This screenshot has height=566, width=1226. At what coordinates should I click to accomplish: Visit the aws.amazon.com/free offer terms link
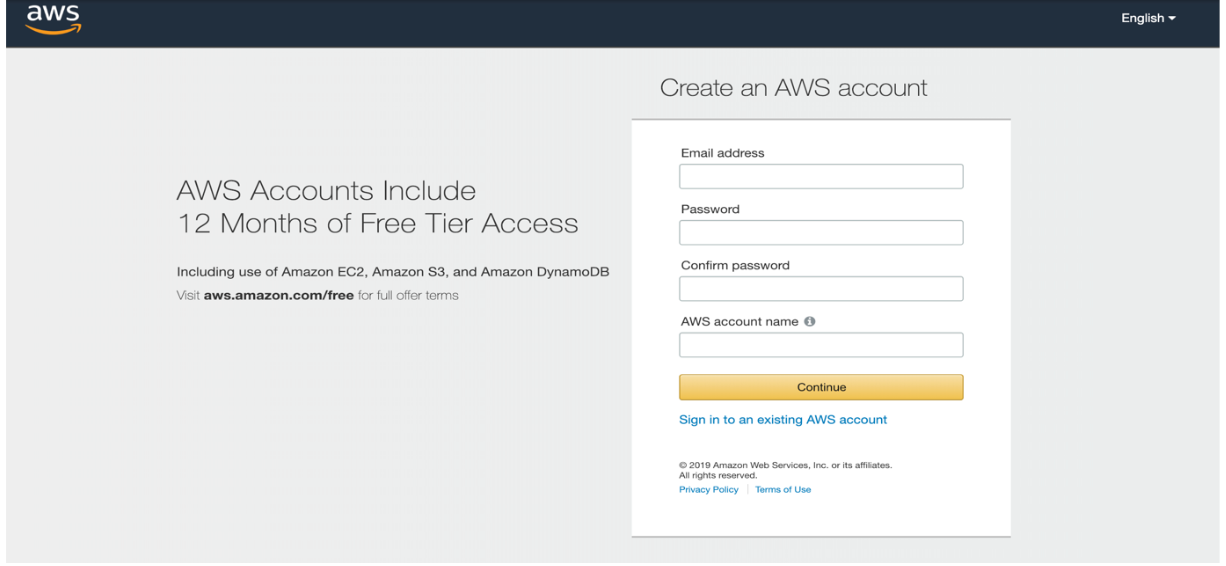point(279,296)
